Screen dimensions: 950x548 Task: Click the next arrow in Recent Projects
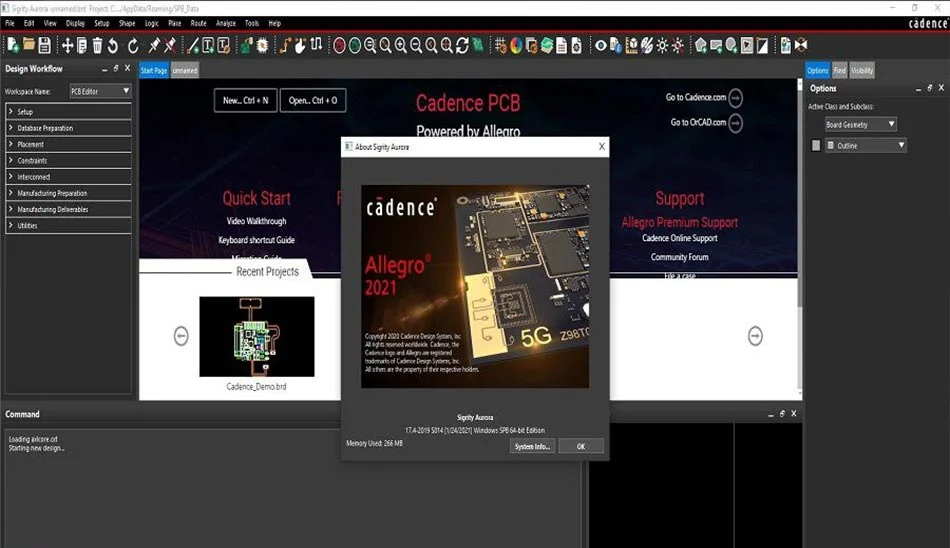pyautogui.click(x=755, y=336)
